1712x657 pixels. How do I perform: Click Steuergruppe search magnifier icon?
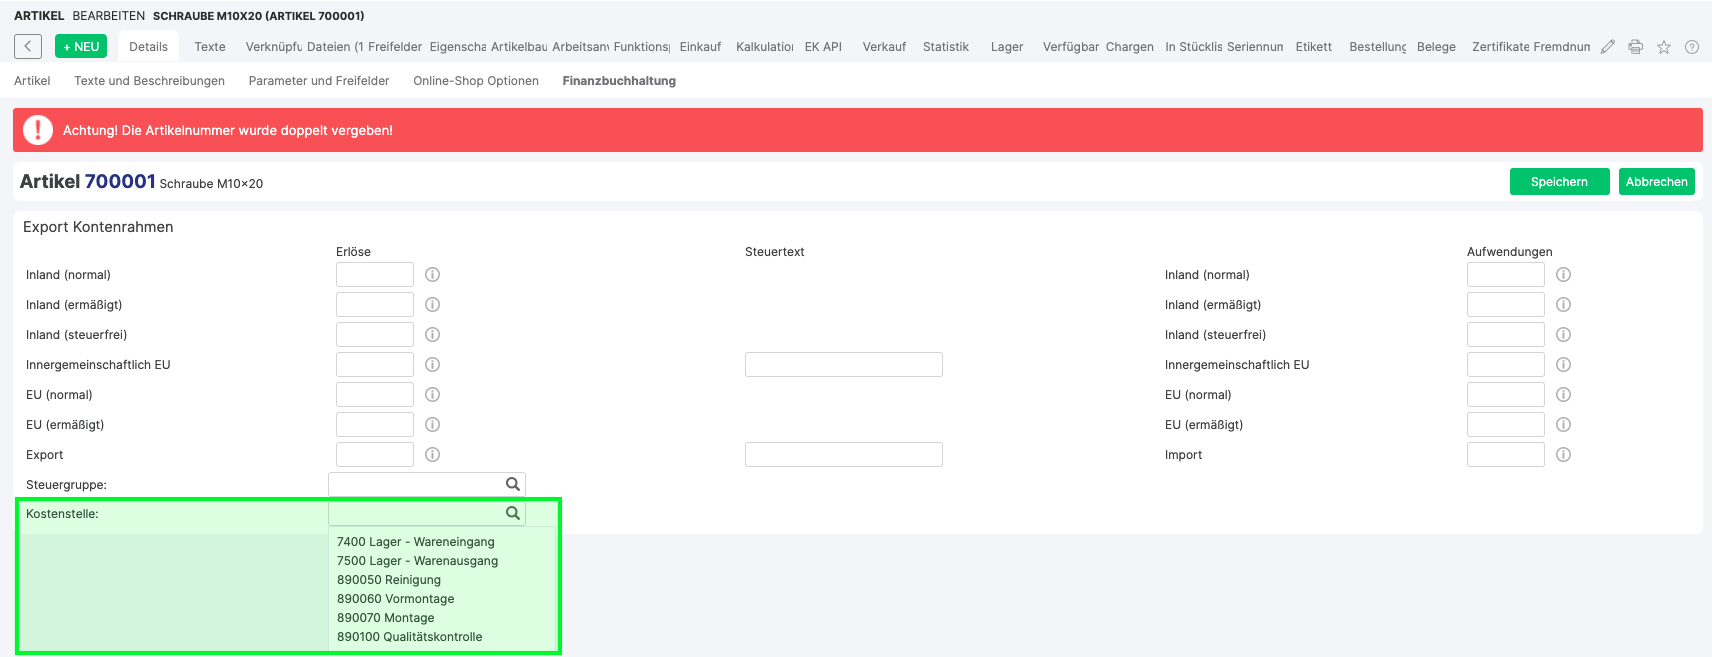pyautogui.click(x=512, y=484)
